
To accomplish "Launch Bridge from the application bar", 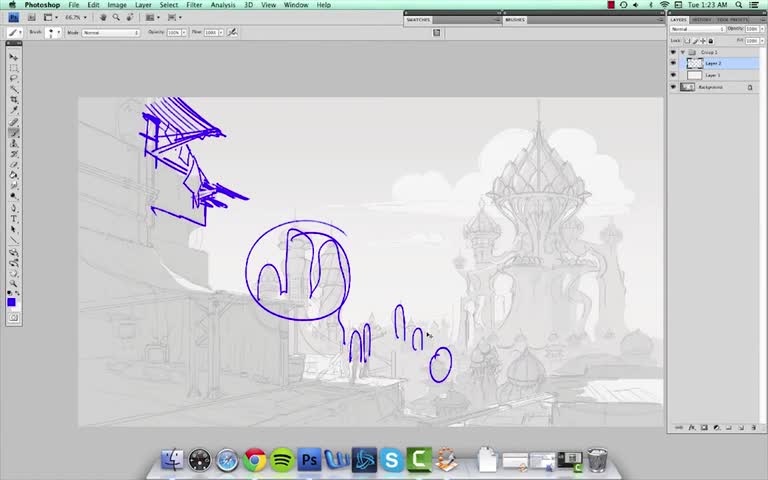I will click(x=31, y=17).
